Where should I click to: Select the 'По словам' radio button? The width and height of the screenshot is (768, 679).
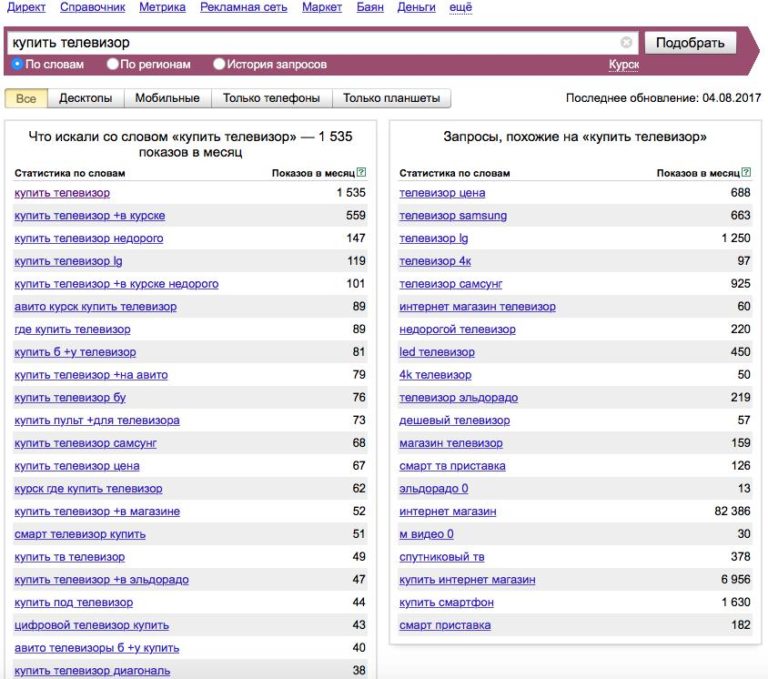(x=17, y=64)
